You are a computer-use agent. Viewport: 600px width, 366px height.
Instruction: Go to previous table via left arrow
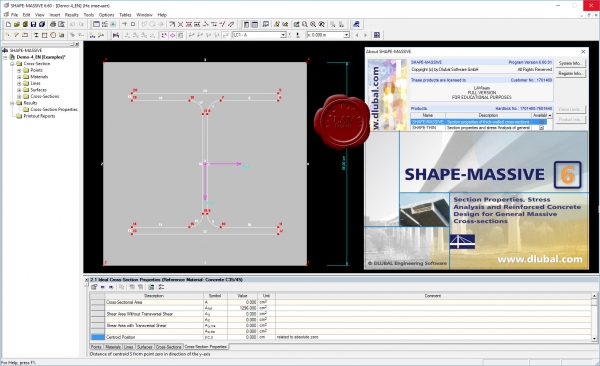pos(103,287)
